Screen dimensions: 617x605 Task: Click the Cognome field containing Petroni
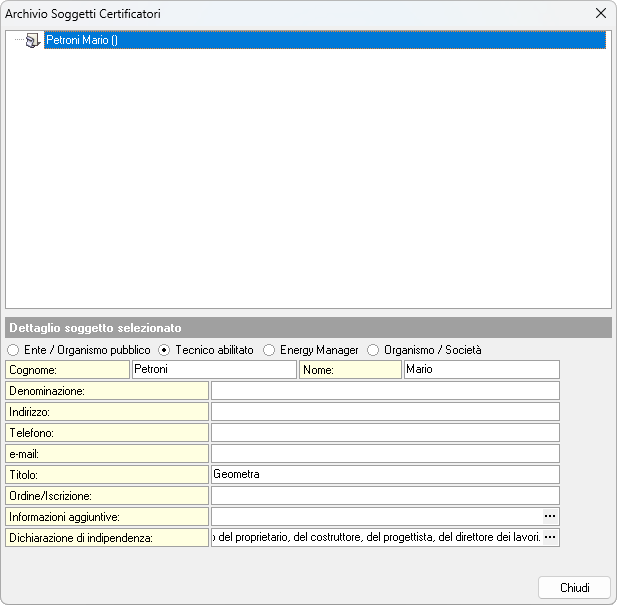[x=213, y=370]
